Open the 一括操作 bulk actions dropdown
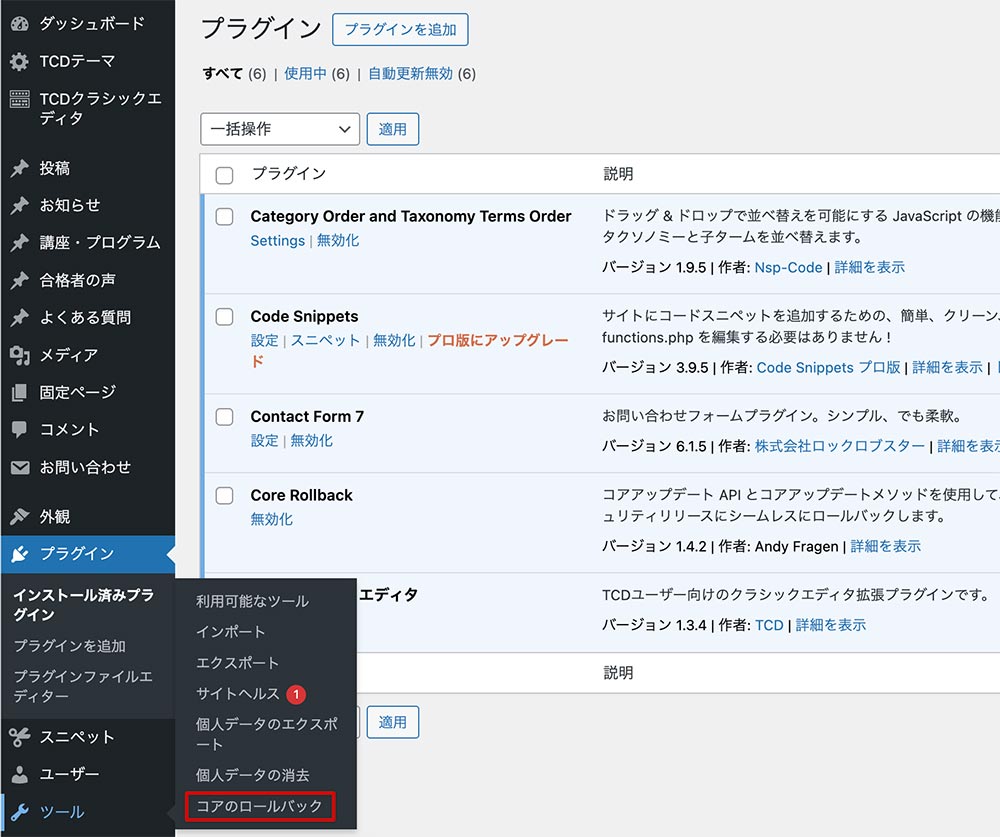 [279, 129]
